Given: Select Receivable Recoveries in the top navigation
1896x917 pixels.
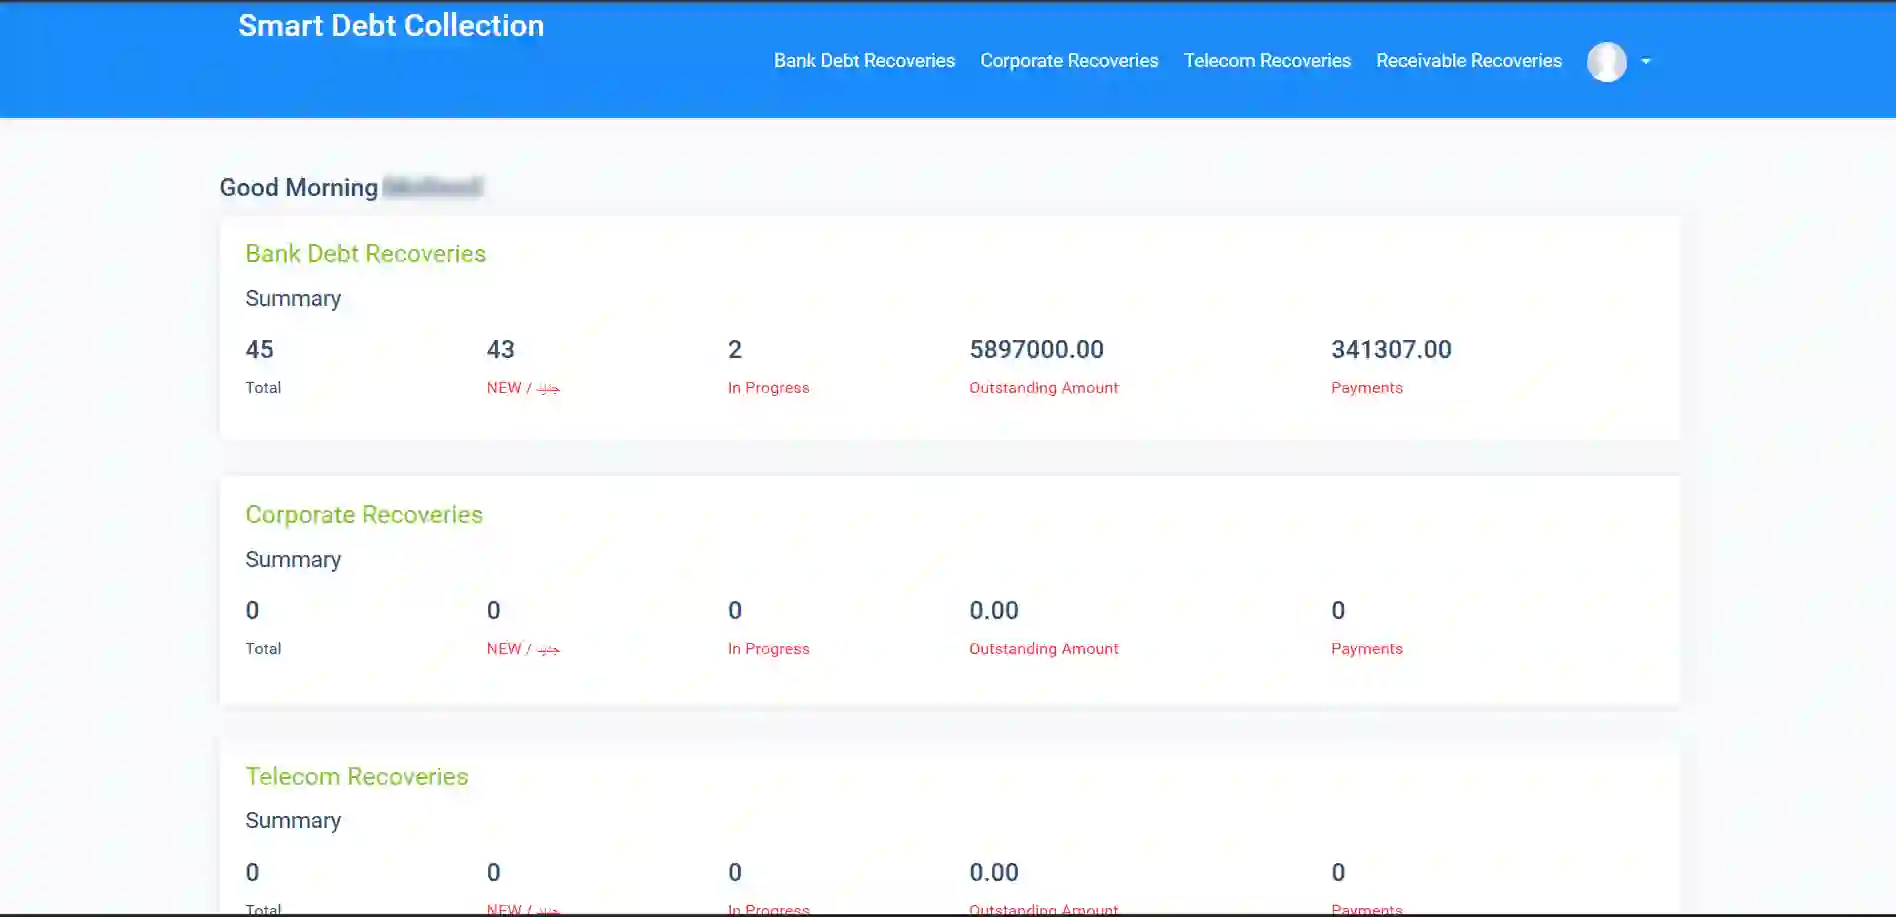Looking at the screenshot, I should [x=1468, y=60].
